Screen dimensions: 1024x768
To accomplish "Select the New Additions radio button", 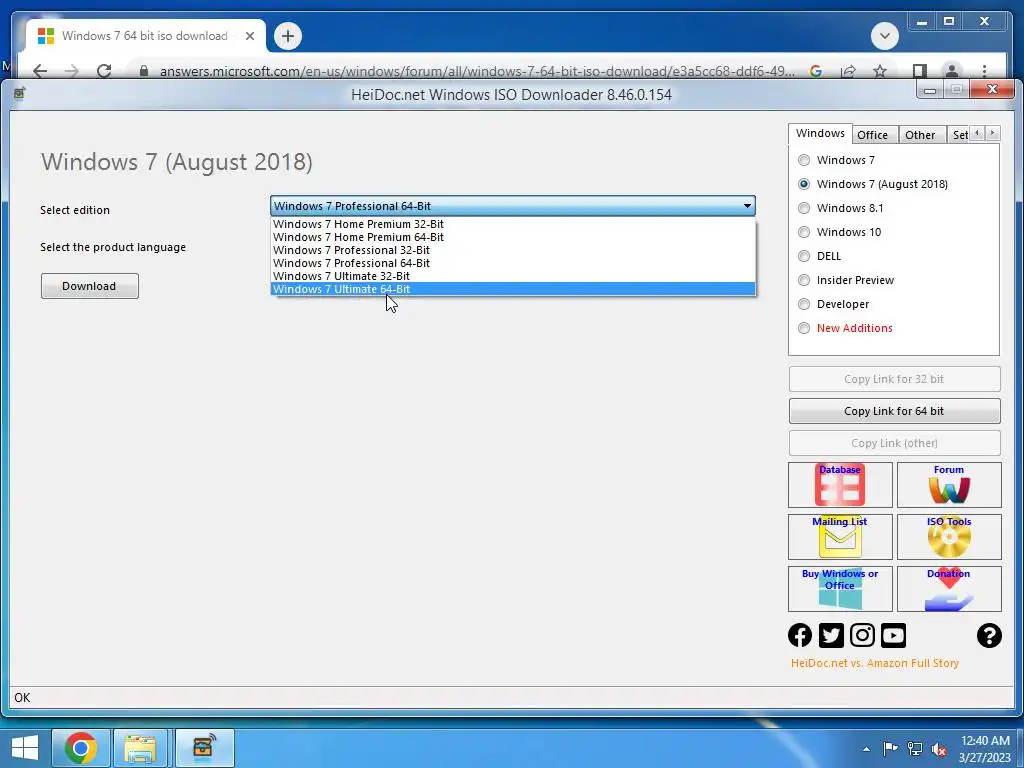I will tap(804, 328).
